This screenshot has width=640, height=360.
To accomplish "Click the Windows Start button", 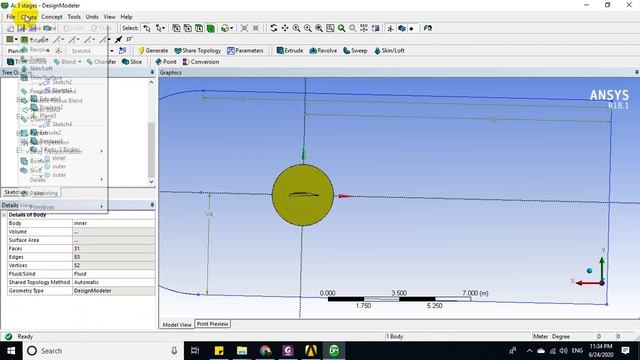I will click(11, 351).
